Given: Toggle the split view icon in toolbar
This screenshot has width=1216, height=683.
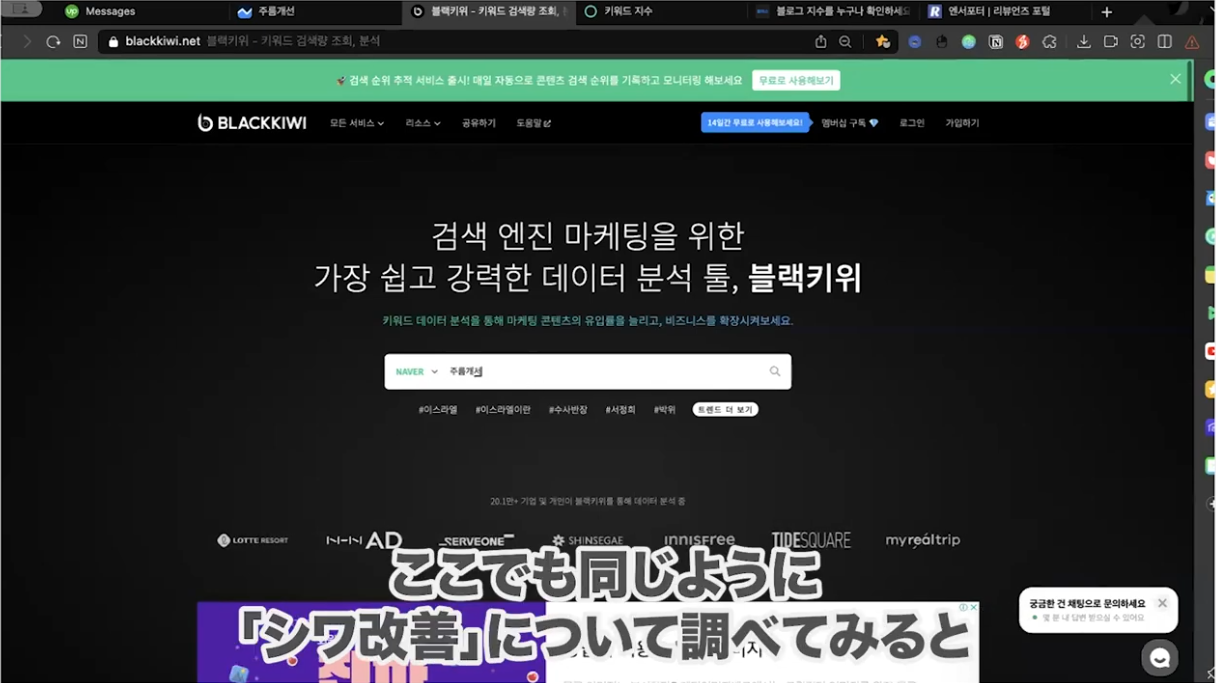Looking at the screenshot, I should [1164, 42].
